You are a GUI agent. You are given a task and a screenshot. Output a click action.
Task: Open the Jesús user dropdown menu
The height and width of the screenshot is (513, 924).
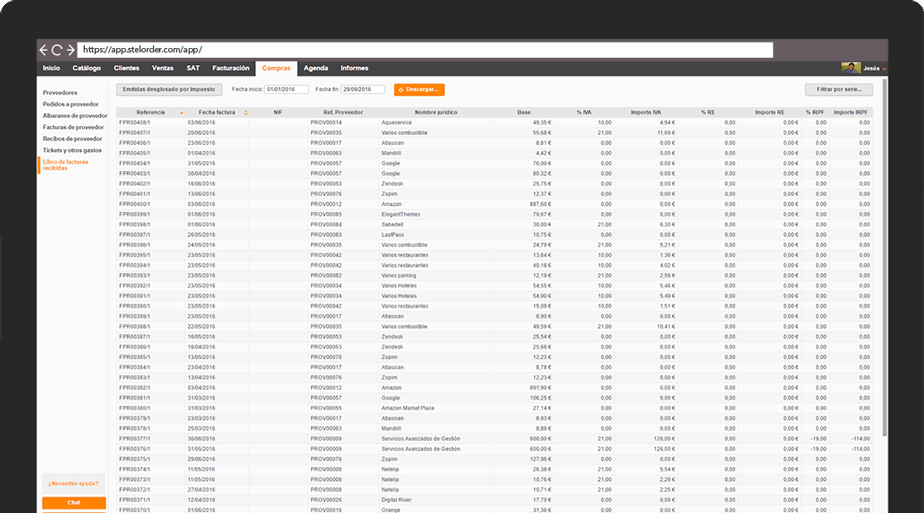pos(875,68)
